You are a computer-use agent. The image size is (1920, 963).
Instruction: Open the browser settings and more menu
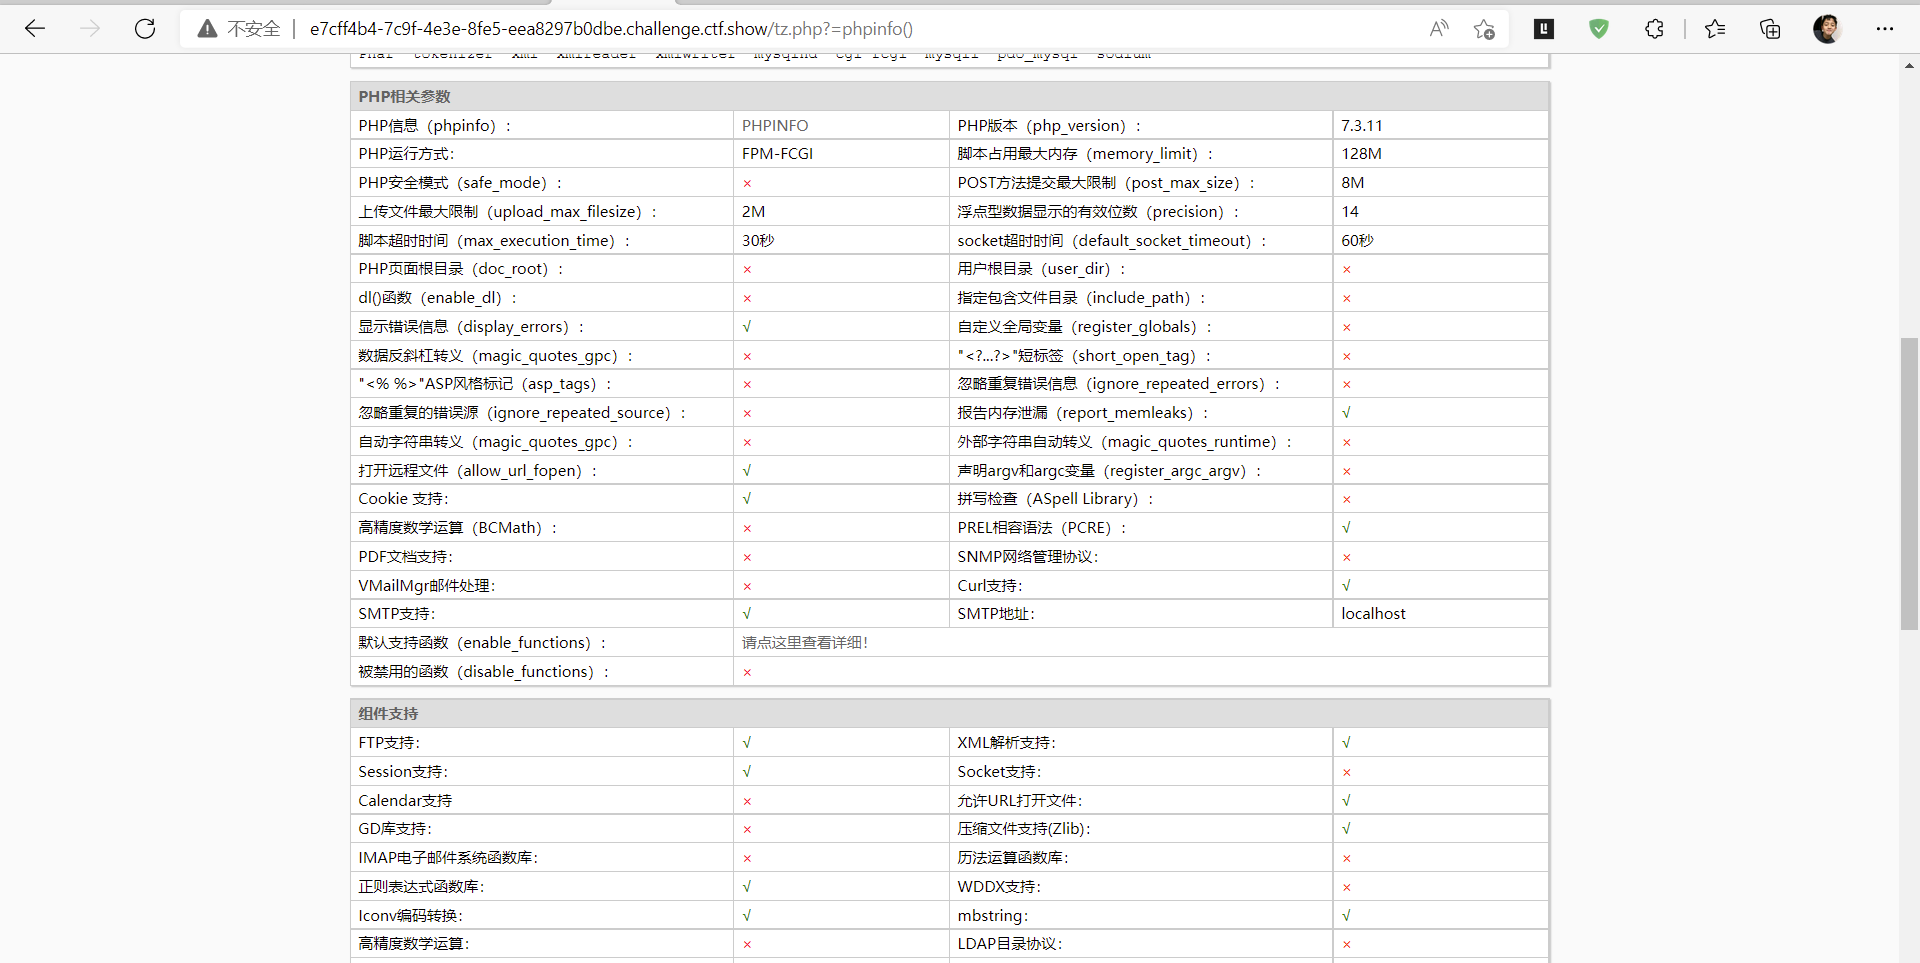tap(1885, 29)
